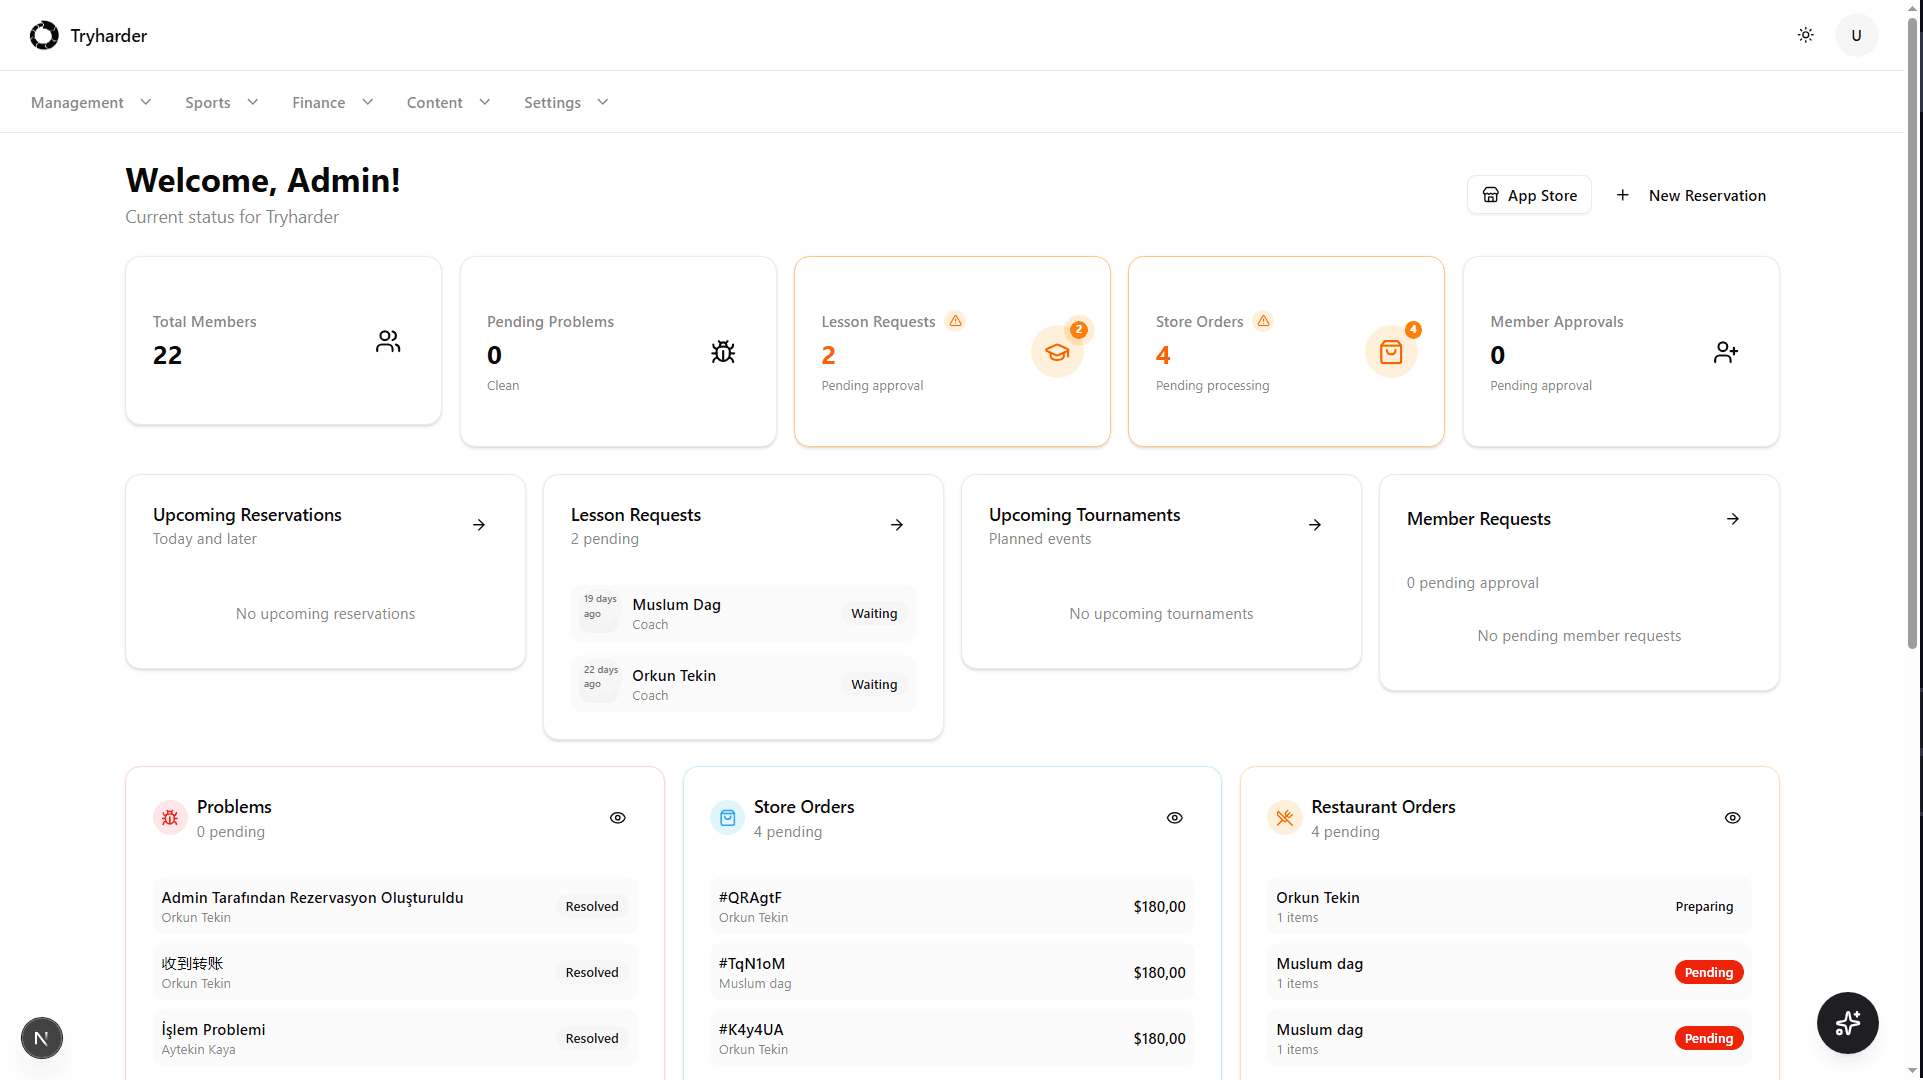Image resolution: width=1923 pixels, height=1080 pixels.
Task: Open the user avatar menu
Action: click(x=1856, y=35)
